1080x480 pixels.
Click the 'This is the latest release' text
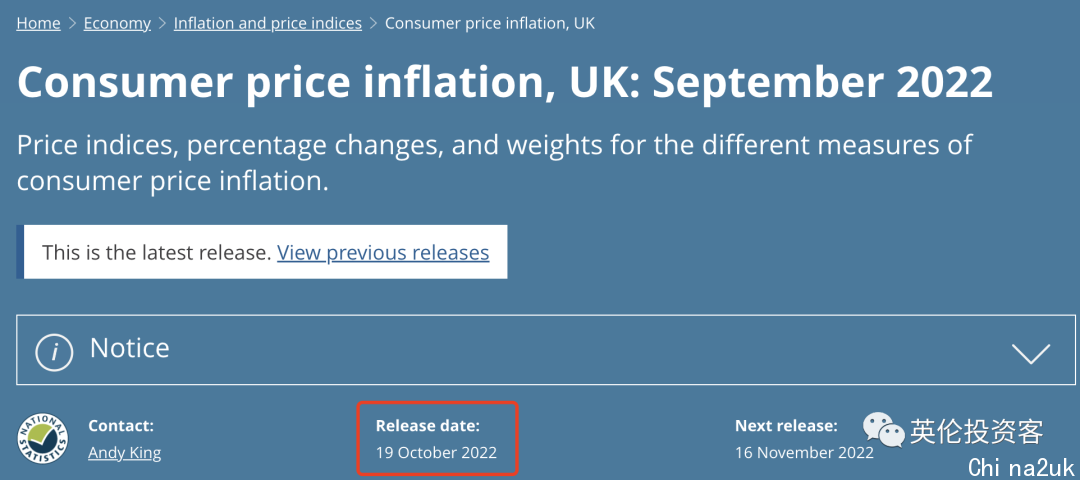[x=156, y=253]
